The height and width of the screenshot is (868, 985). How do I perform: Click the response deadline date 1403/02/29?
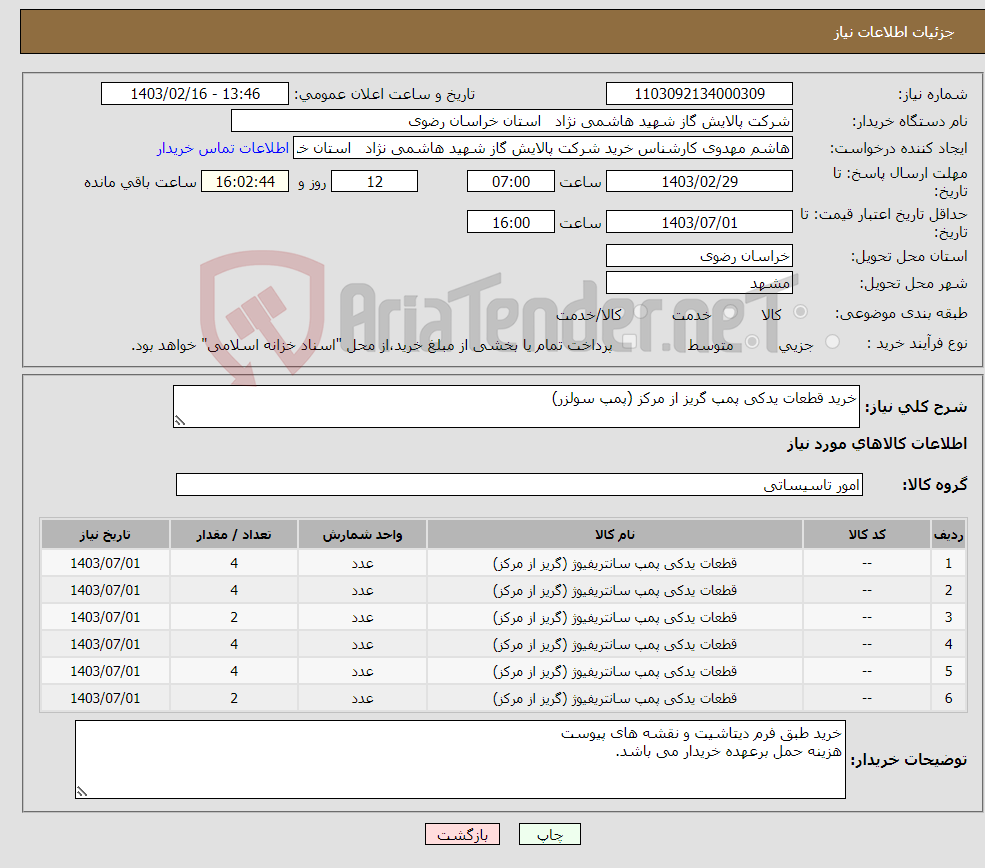(x=699, y=182)
